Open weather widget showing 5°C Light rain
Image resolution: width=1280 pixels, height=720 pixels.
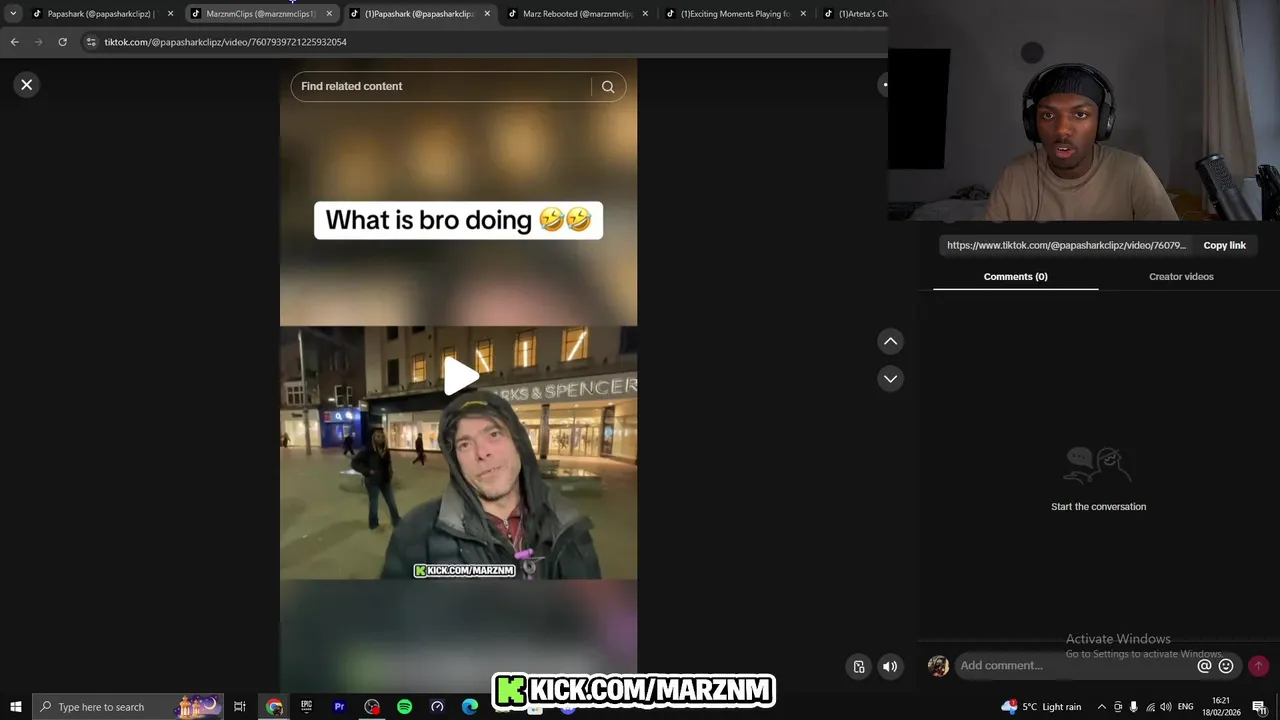tap(1041, 707)
